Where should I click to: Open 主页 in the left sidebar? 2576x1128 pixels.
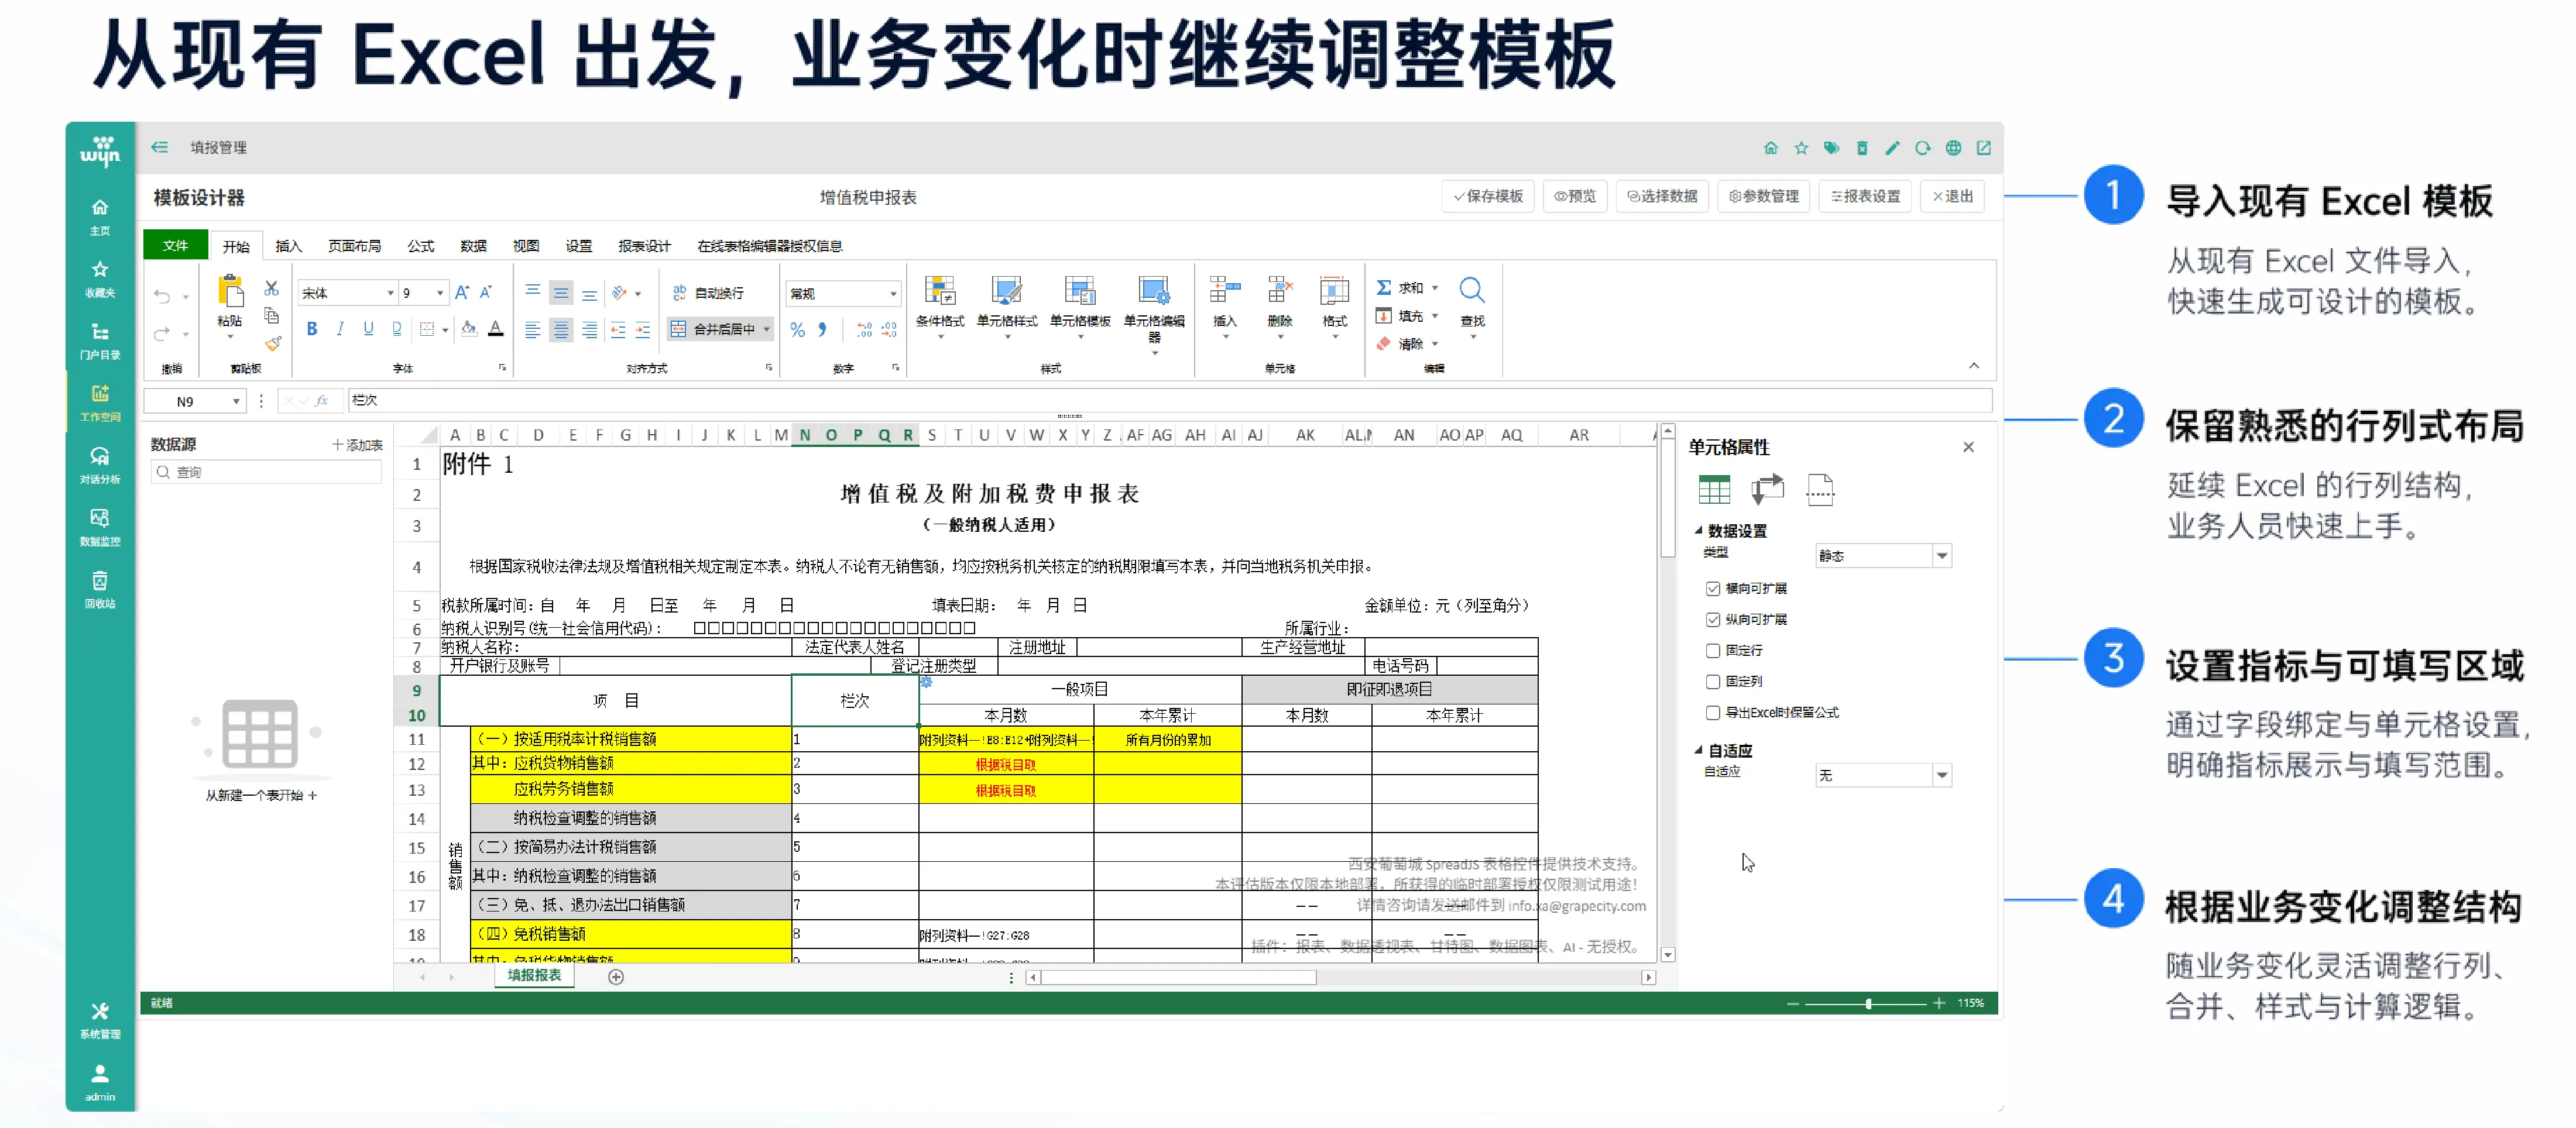100,216
